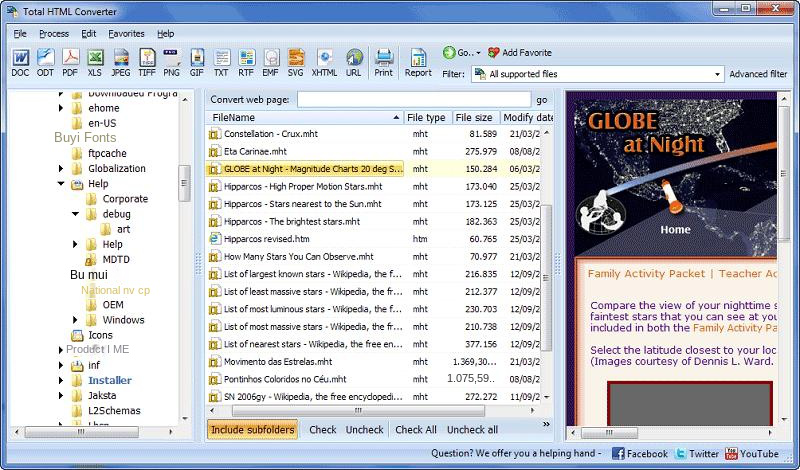
Task: Open the Favorites menu
Action: point(126,33)
